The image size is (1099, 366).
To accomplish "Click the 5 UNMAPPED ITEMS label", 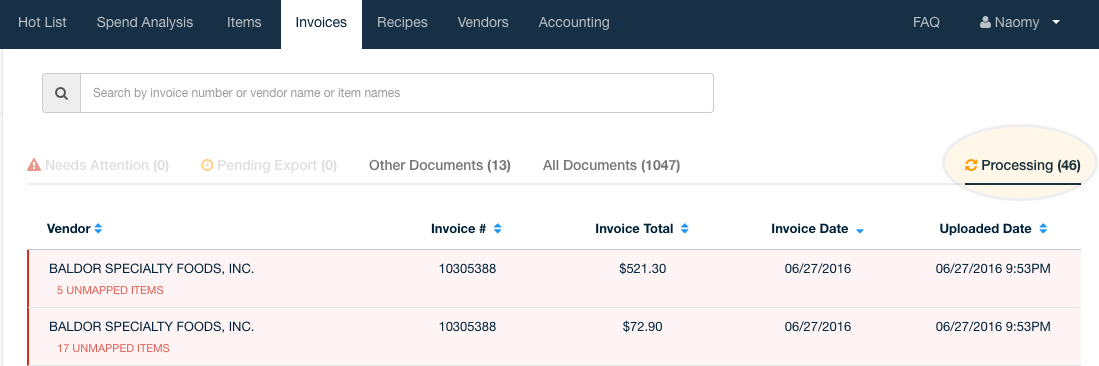I will 110,290.
